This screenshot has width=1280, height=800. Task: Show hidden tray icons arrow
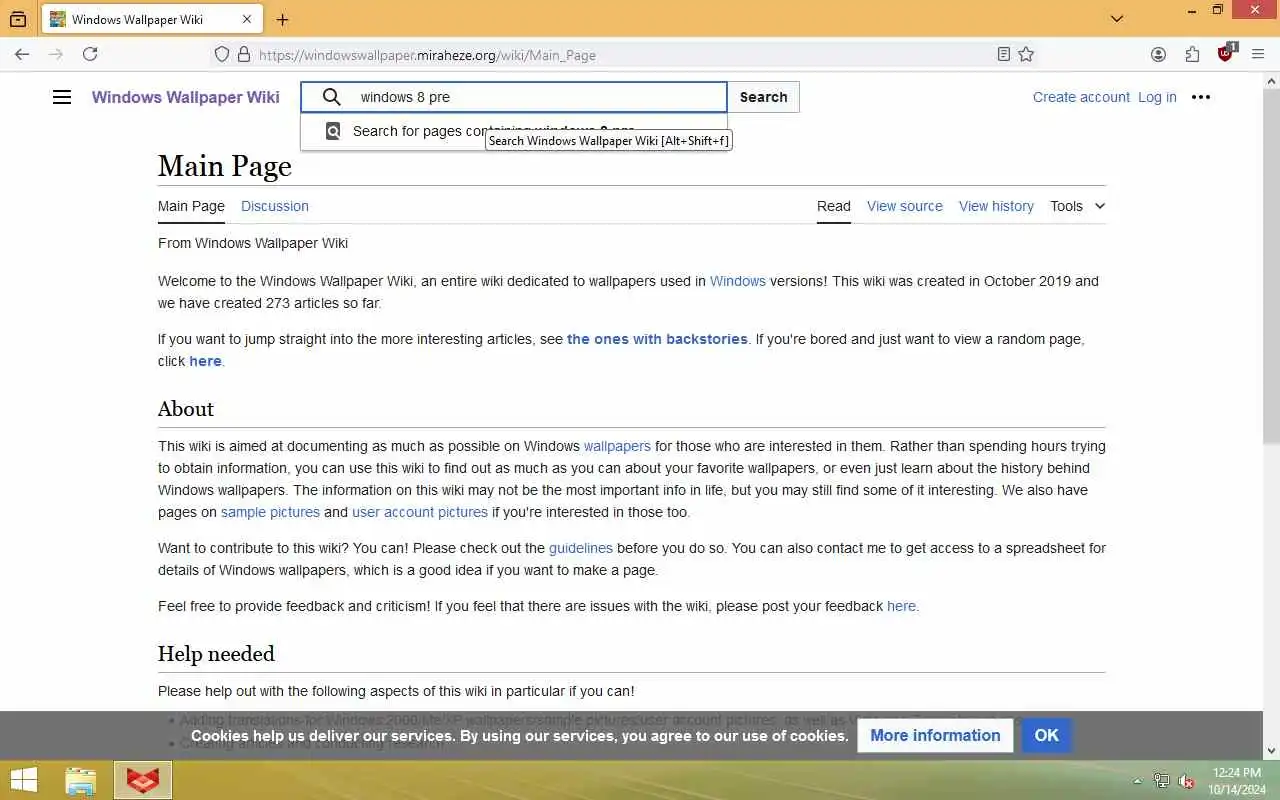(x=1137, y=781)
